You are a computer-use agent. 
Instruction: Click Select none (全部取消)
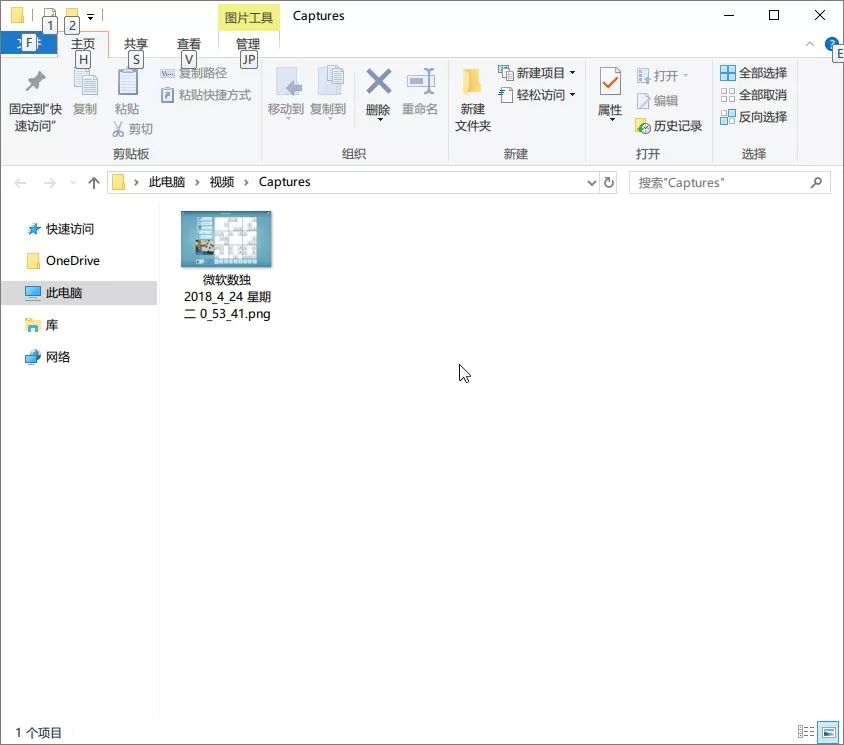(x=754, y=95)
